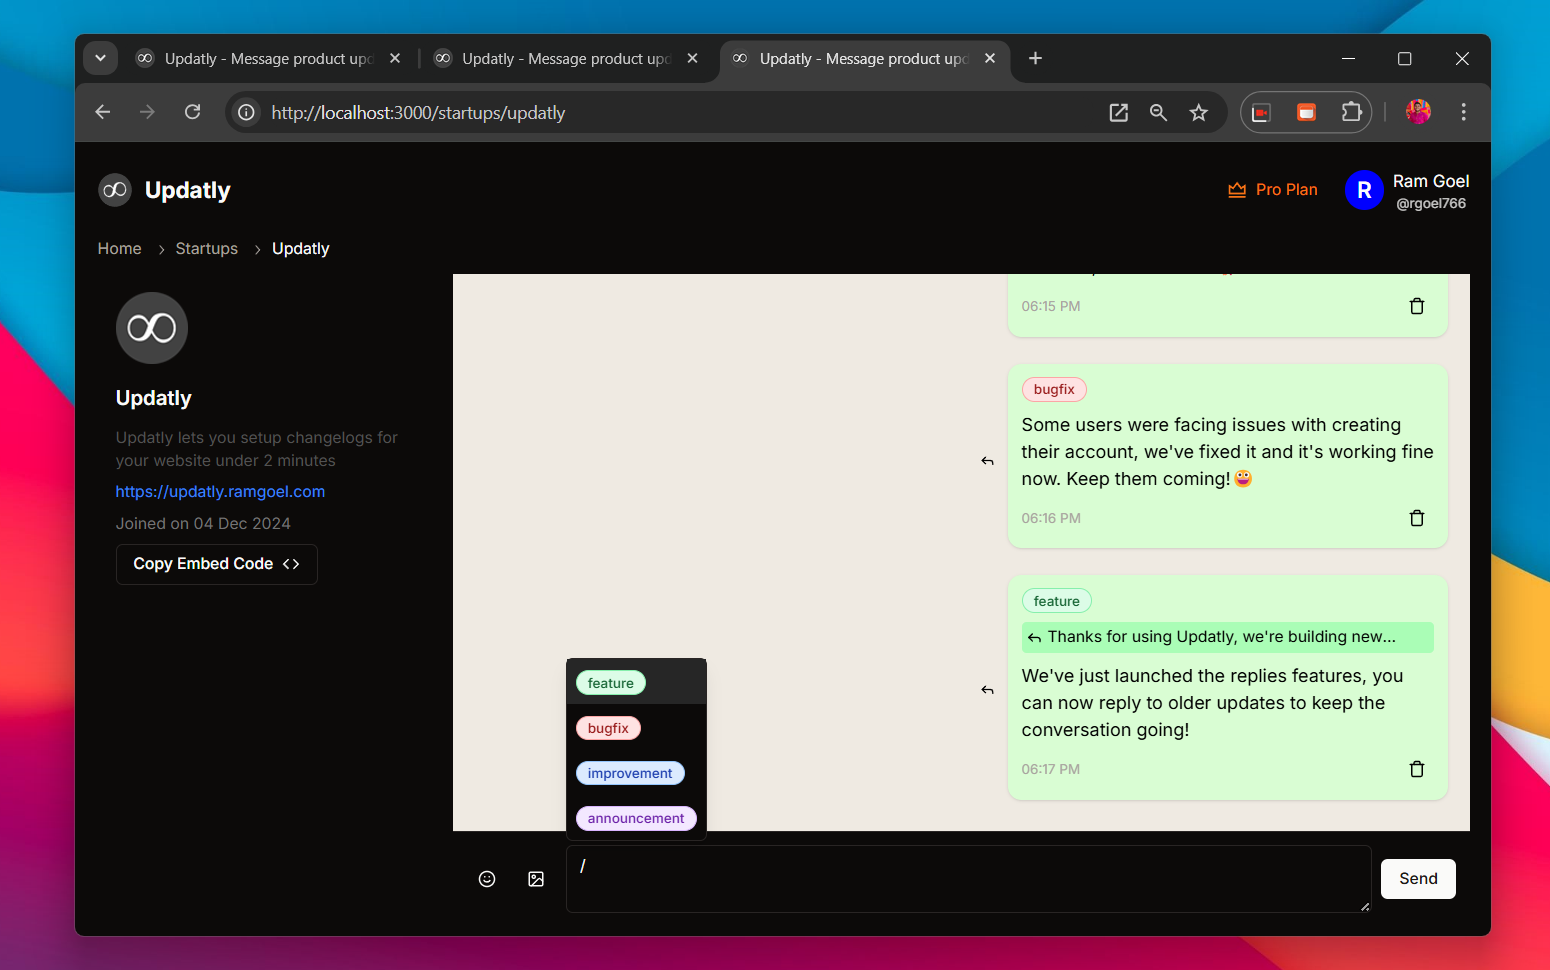Delete the 06:15 PM message

click(1417, 306)
